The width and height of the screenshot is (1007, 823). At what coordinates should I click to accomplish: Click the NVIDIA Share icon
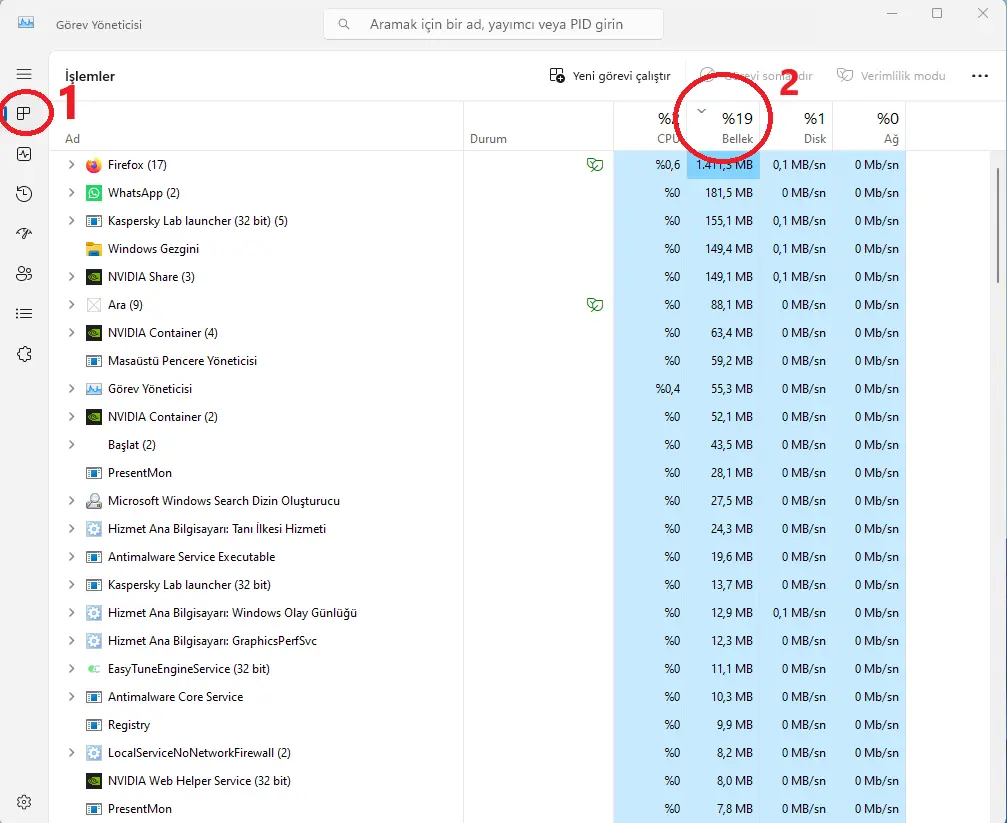click(94, 277)
